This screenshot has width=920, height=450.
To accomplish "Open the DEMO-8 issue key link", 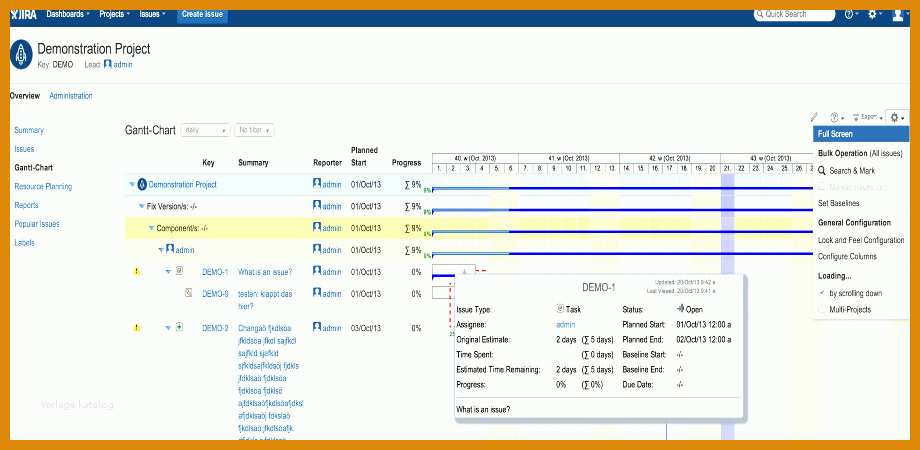I will click(215, 294).
